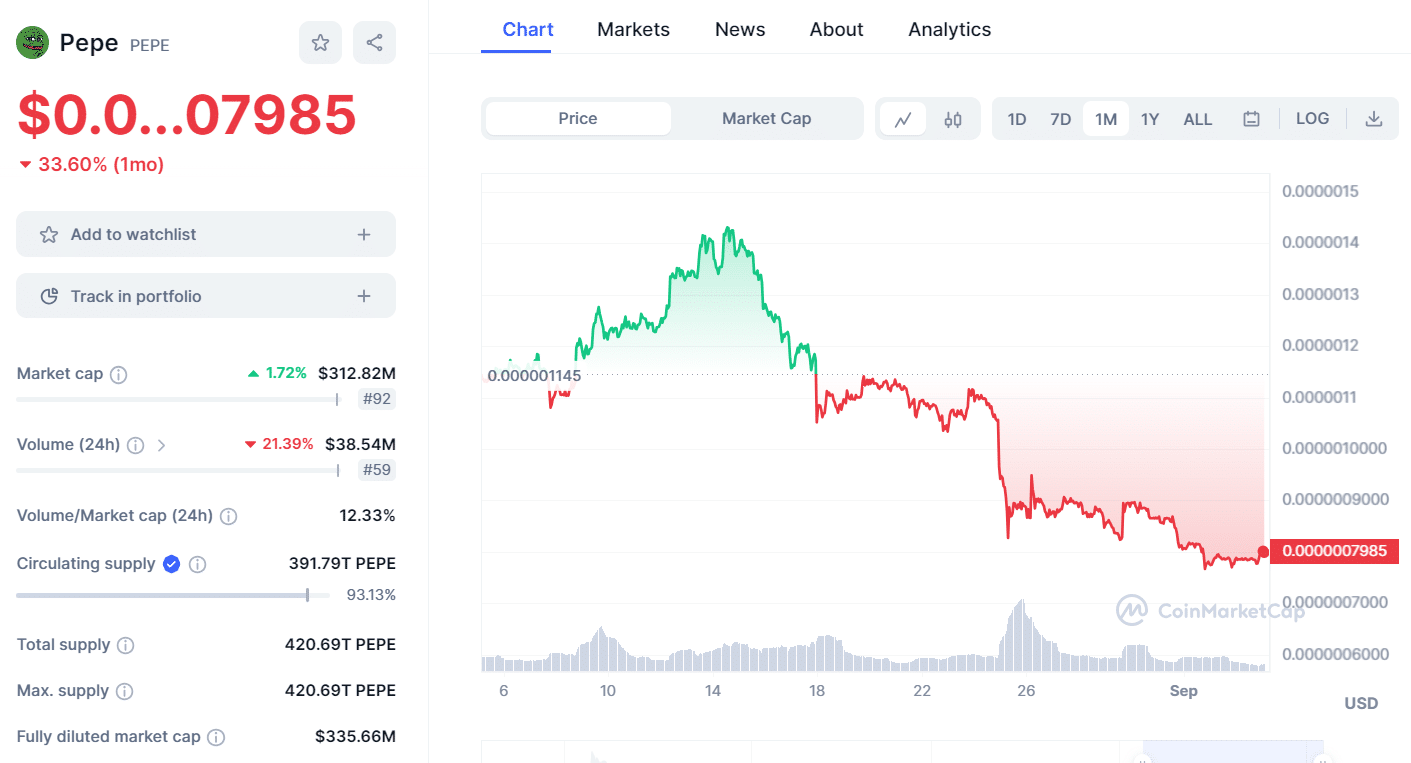Image resolution: width=1411 pixels, height=763 pixels.
Task: Click the Sep label on the date axis
Action: click(1184, 691)
